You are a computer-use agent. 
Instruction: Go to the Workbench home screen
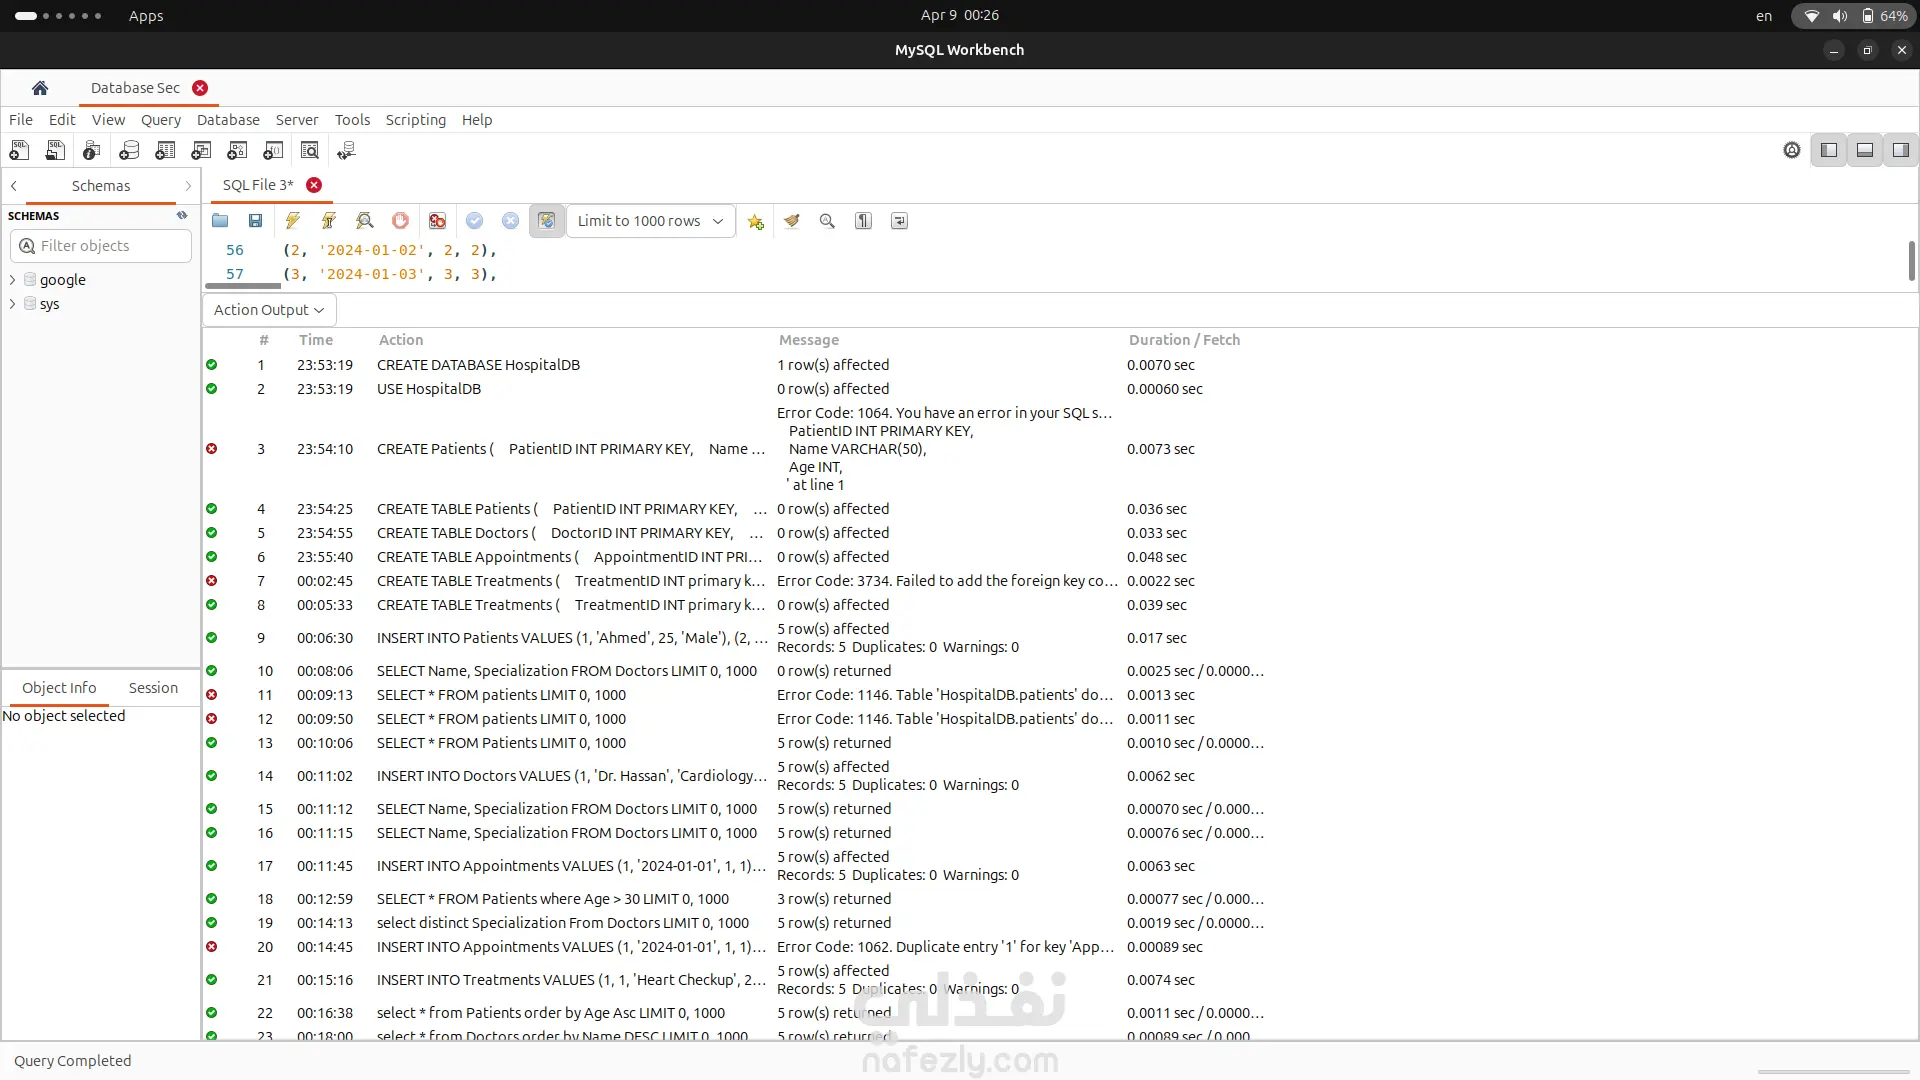[x=40, y=88]
